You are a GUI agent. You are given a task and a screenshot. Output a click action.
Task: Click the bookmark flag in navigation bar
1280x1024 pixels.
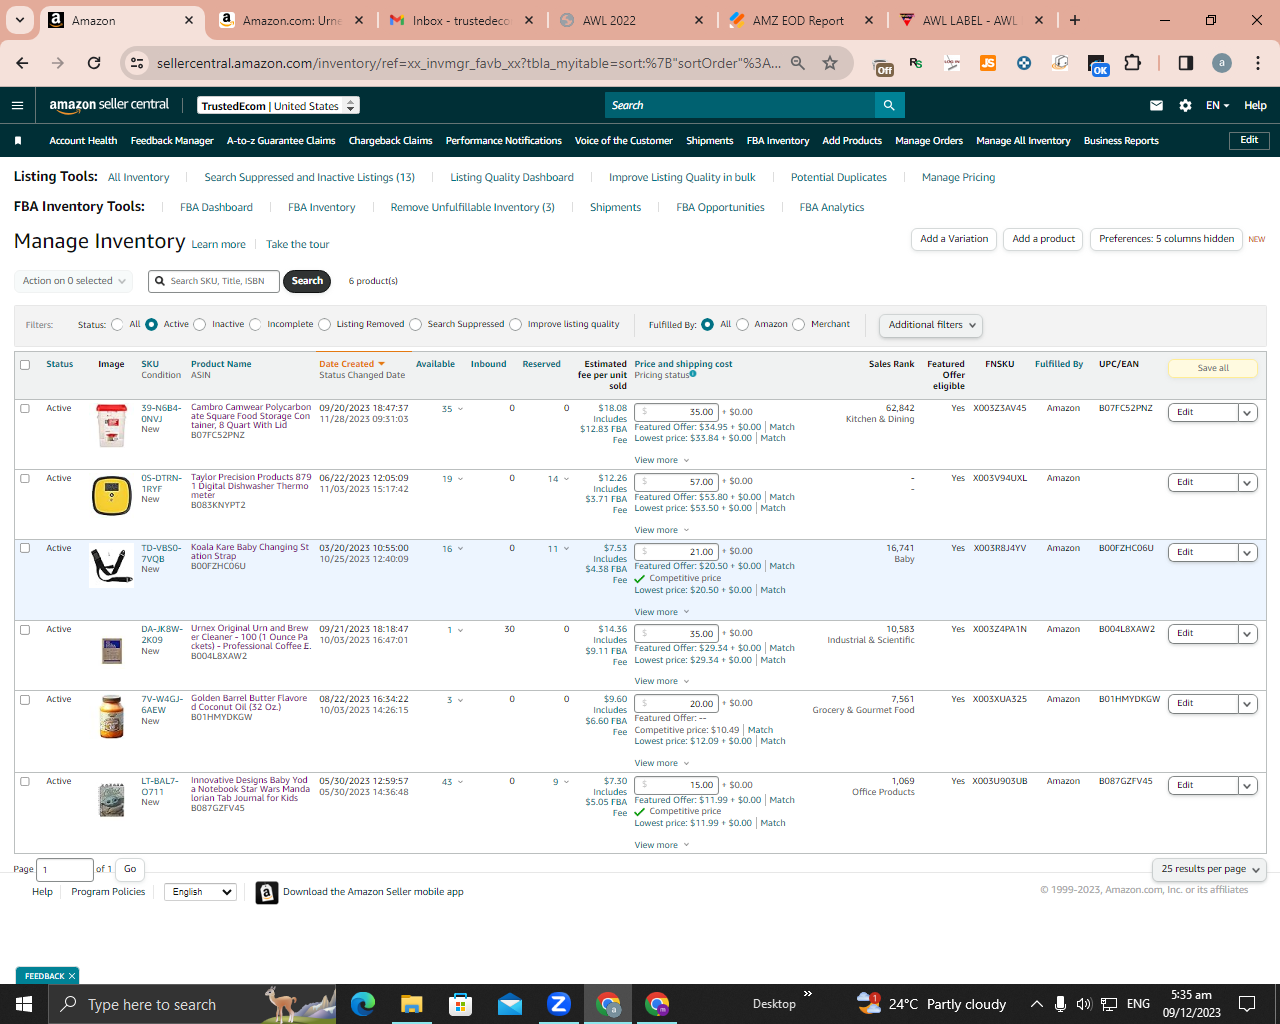point(18,141)
